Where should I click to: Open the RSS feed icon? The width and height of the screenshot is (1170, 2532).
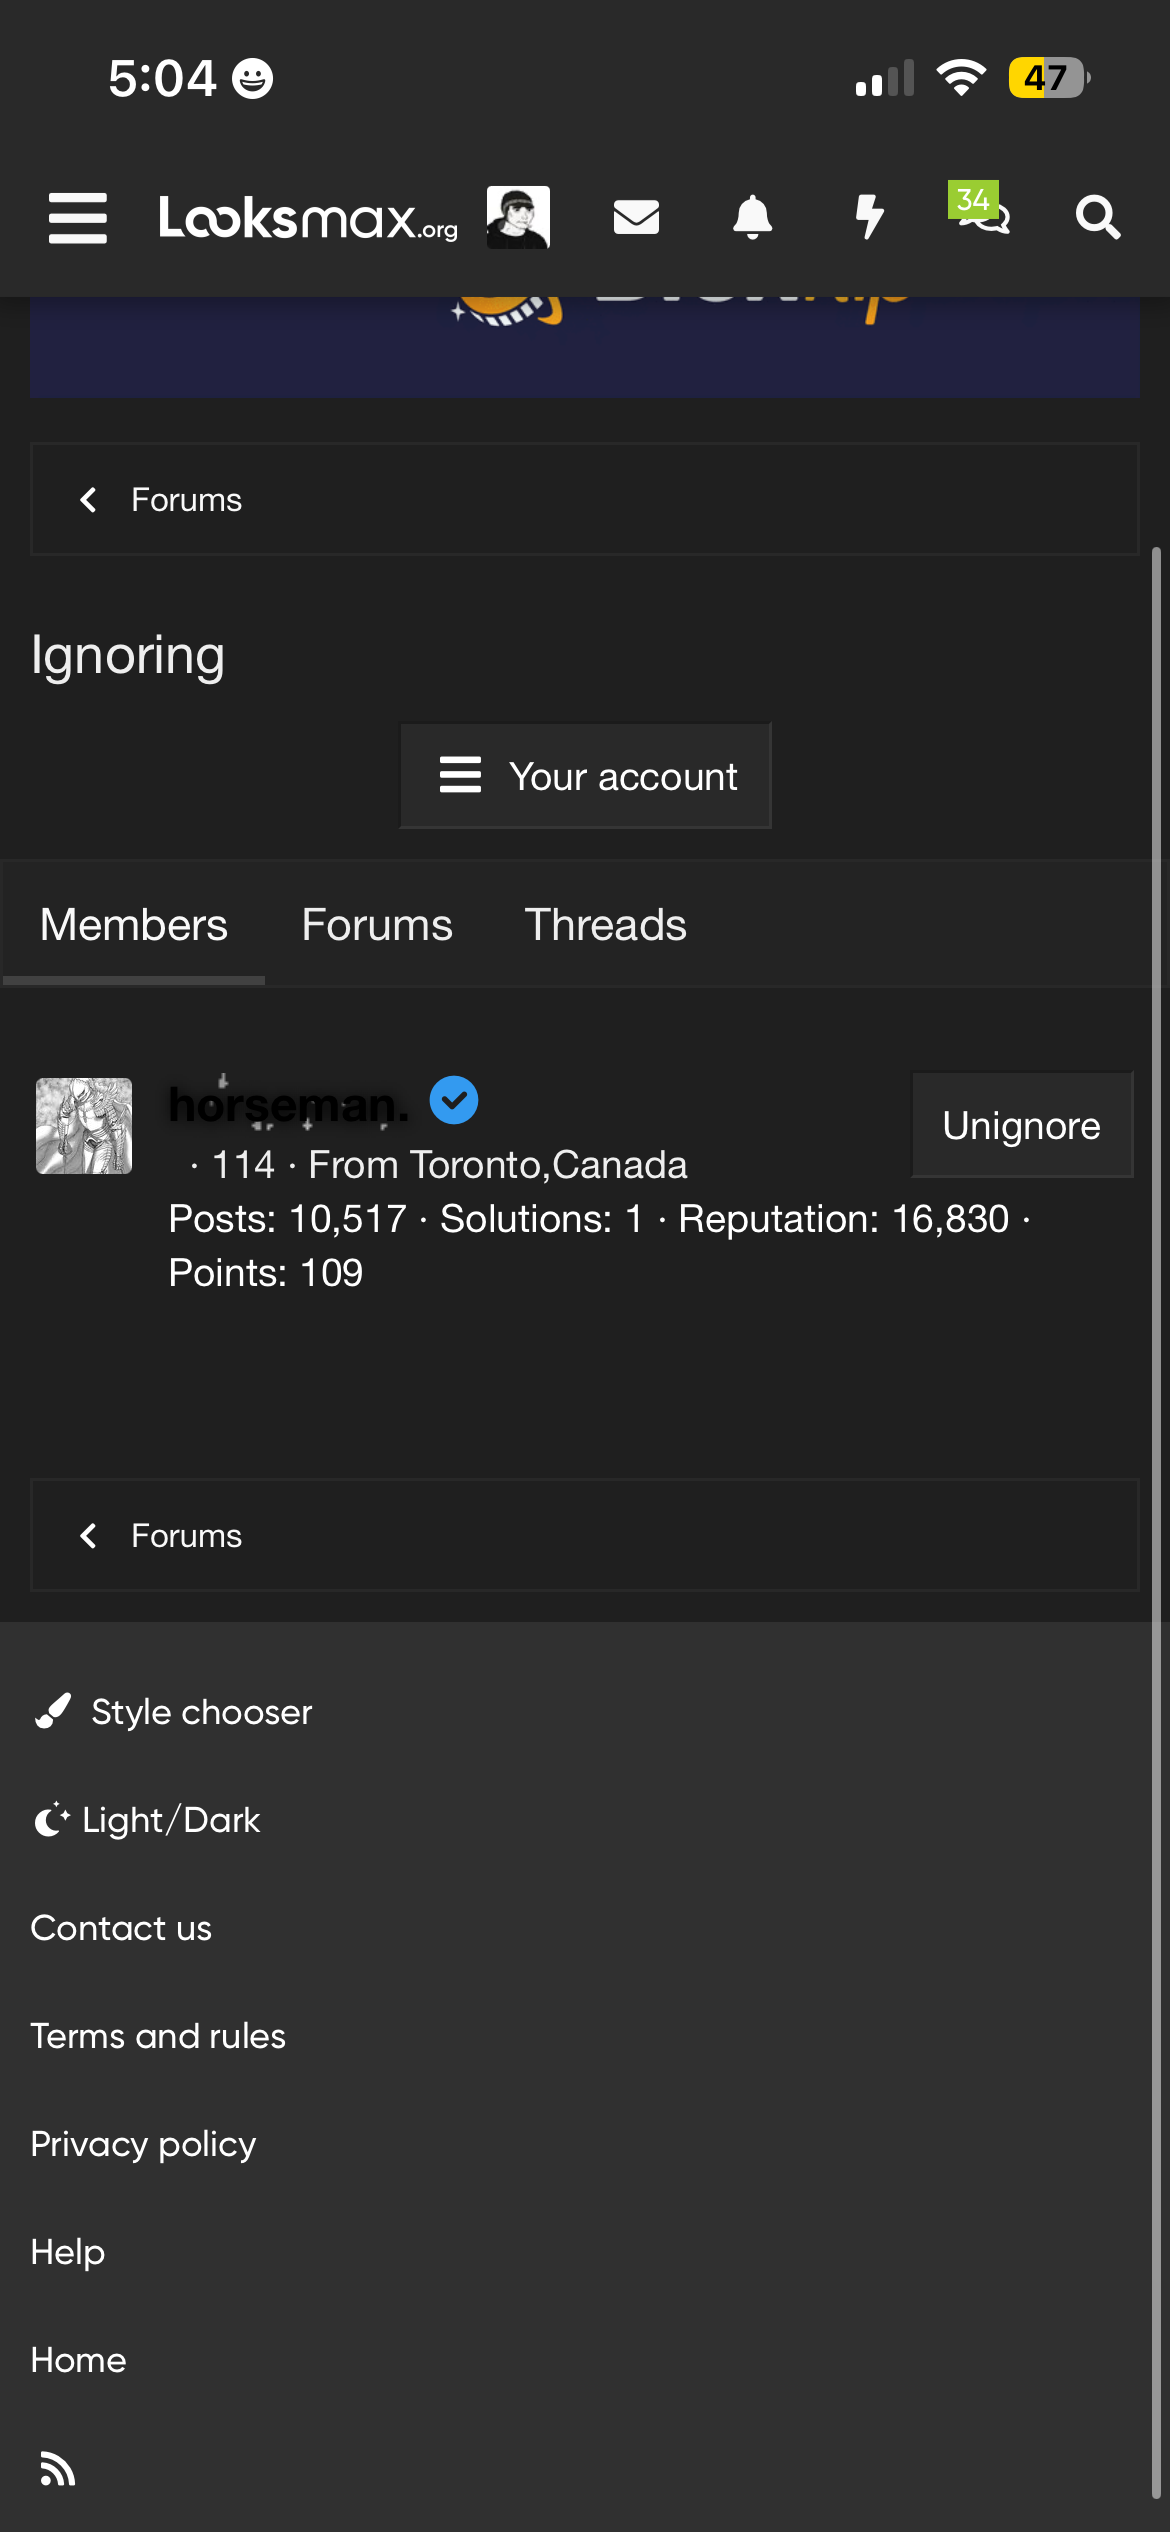tap(57, 2468)
